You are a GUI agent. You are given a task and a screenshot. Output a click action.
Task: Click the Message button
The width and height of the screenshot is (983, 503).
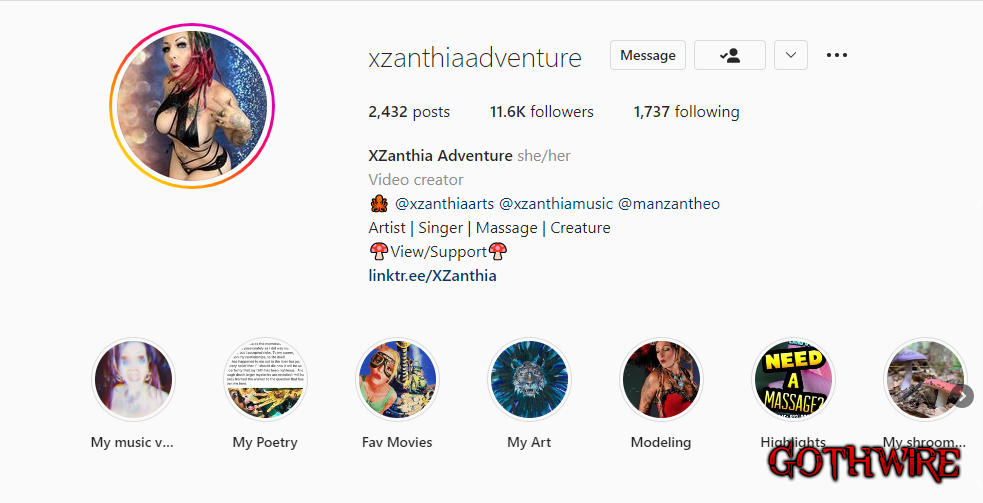click(648, 55)
